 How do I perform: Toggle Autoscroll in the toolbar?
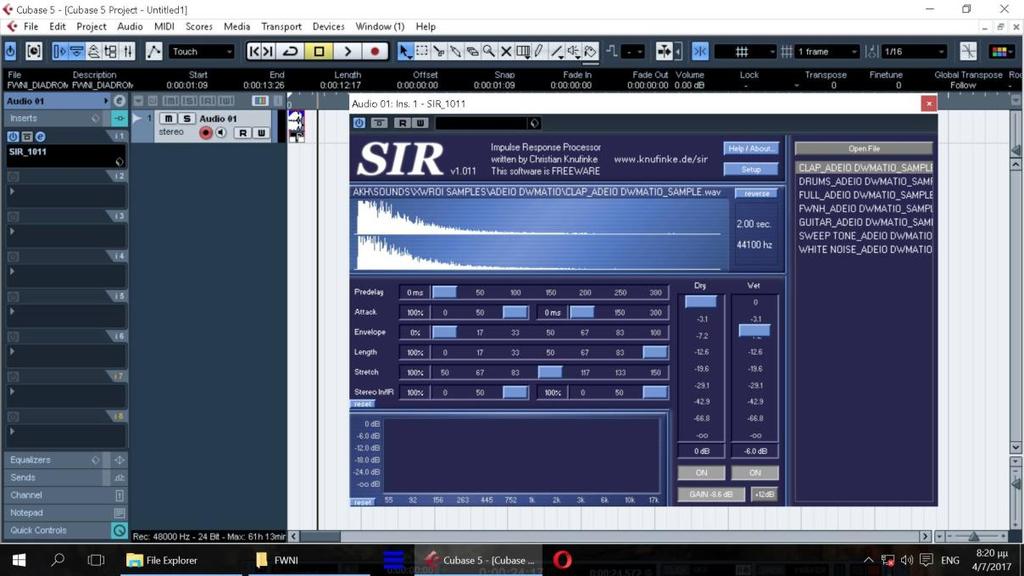coord(664,52)
